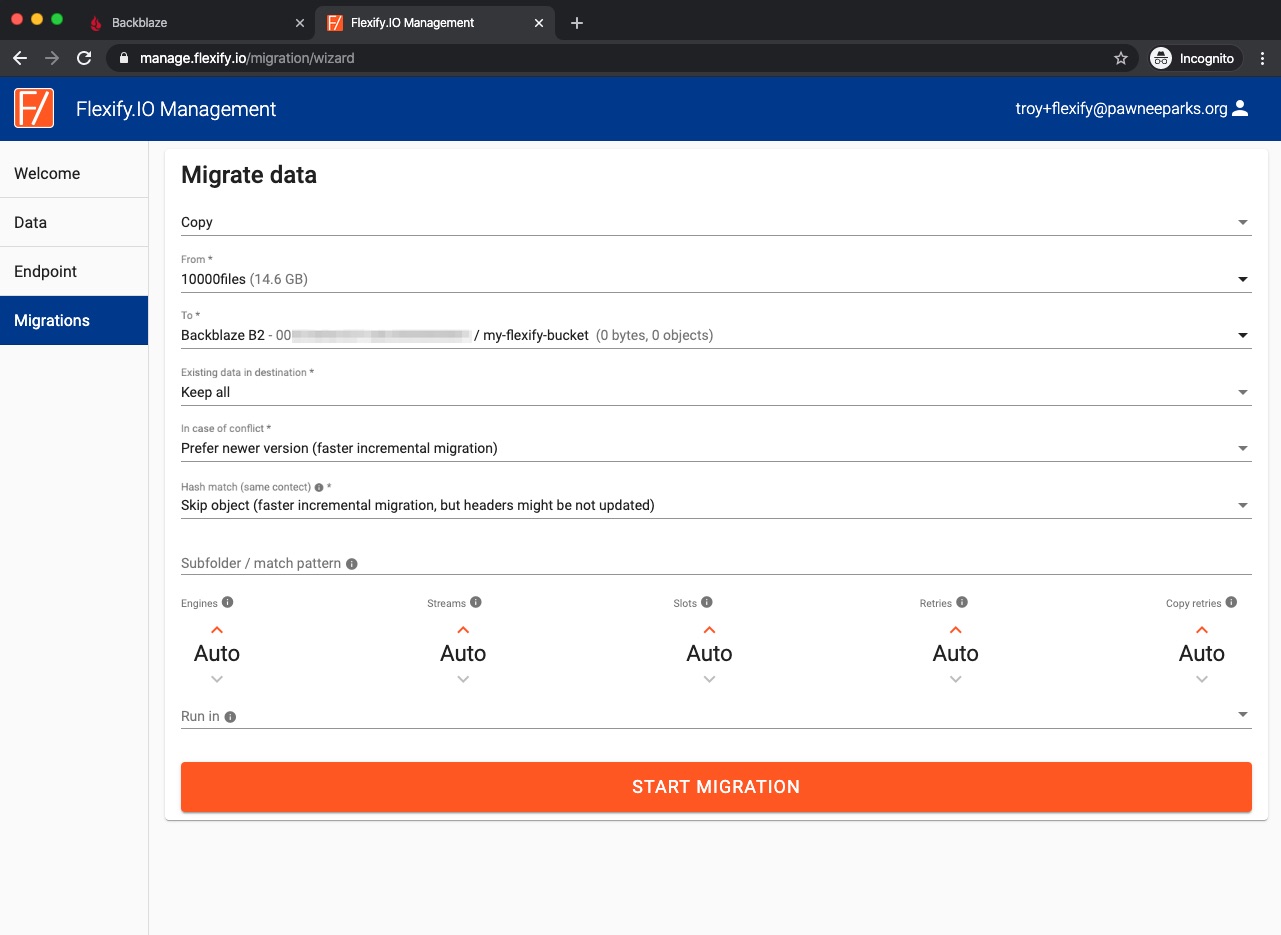1281x935 pixels.
Task: Show info icon next to Copy retries
Action: click(1231, 602)
